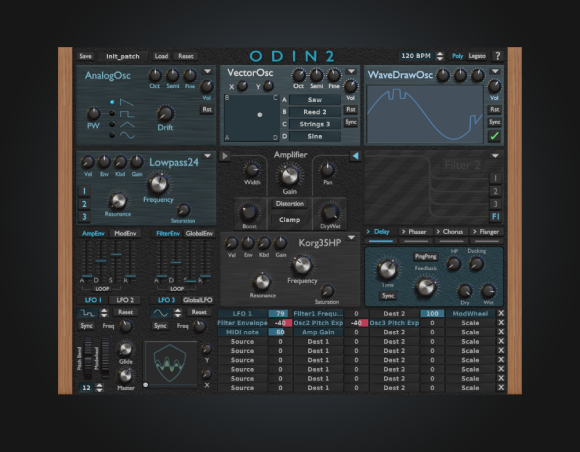Screen dimensions: 580x452
Task: Click the BPM stepper arrows
Action: 440,56
